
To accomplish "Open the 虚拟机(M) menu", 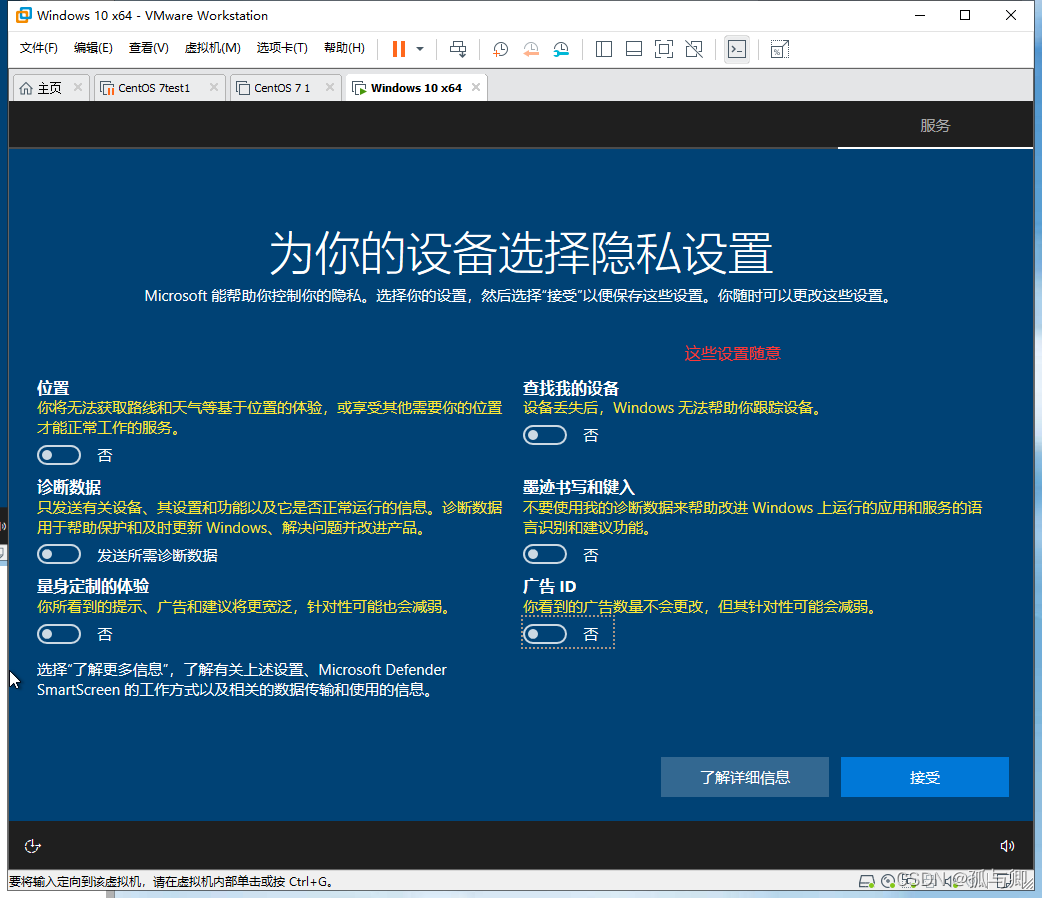I will pos(212,48).
